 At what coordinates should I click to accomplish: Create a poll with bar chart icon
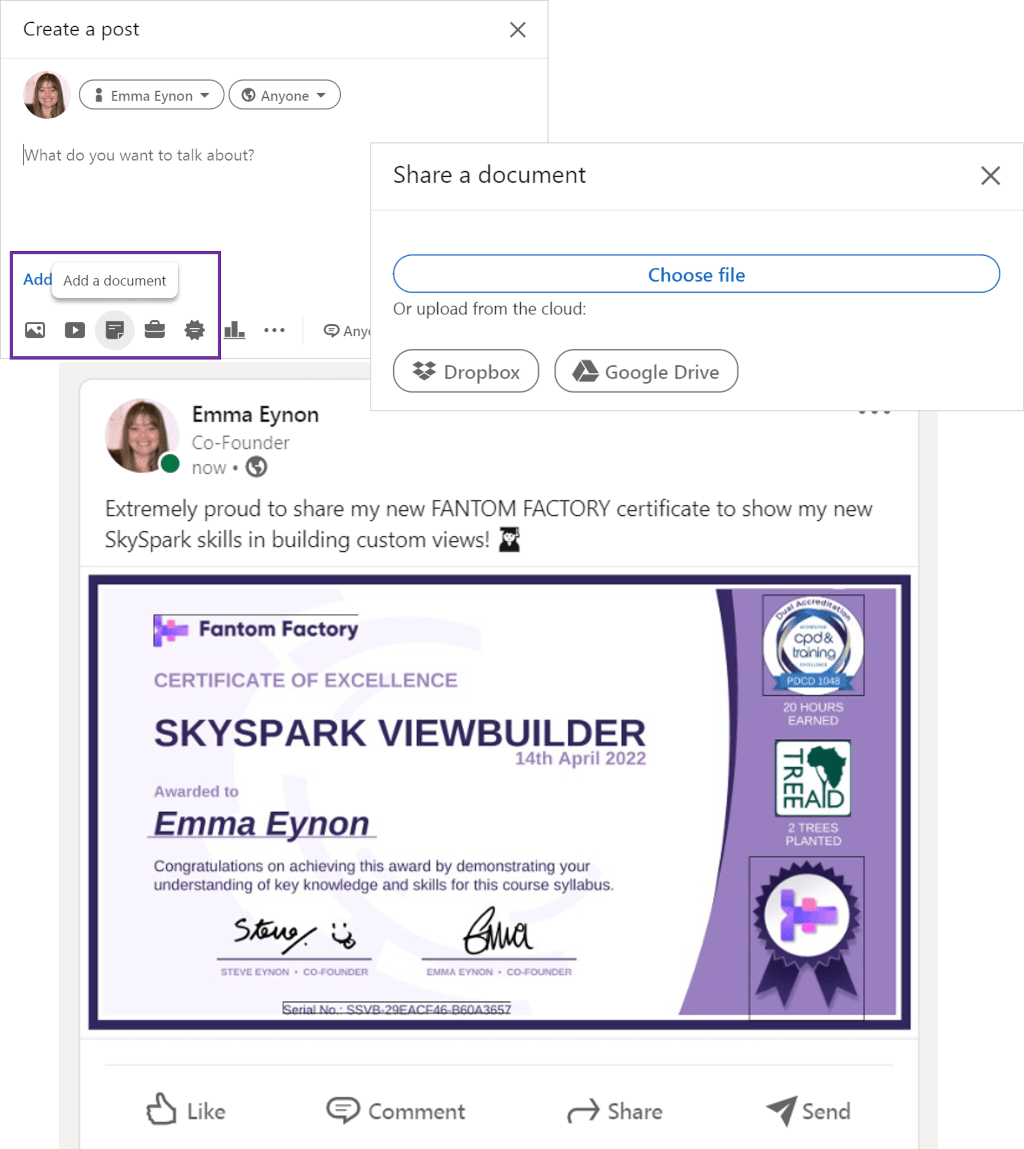click(234, 330)
